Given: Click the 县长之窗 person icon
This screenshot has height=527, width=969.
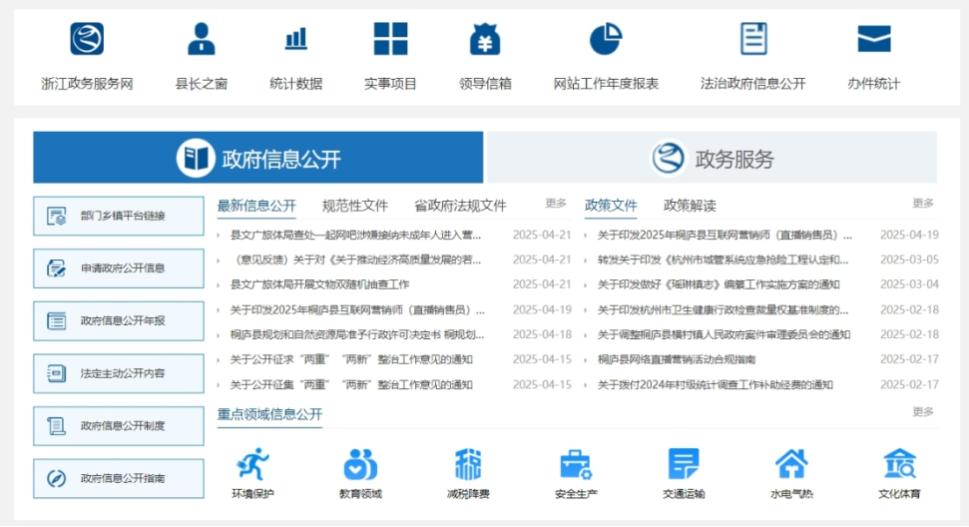Looking at the screenshot, I should tap(201, 39).
